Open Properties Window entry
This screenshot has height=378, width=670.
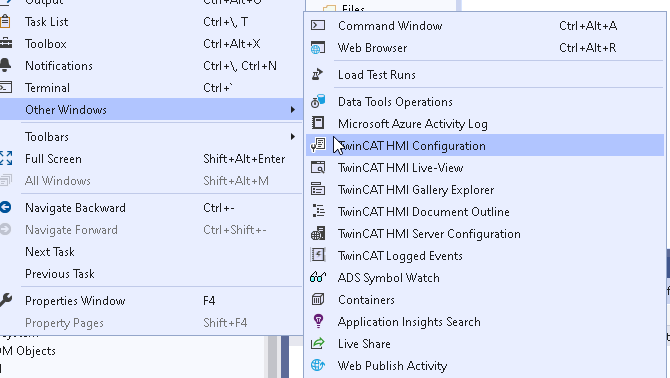pos(150,301)
